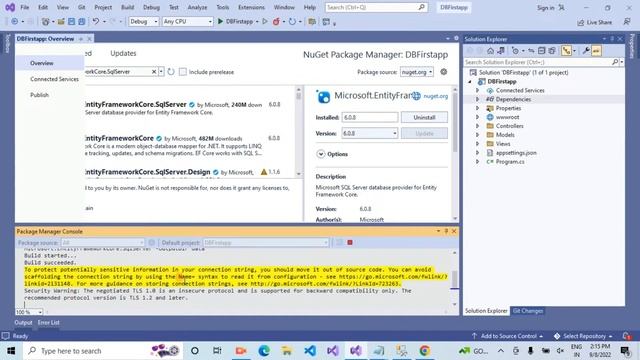The width and height of the screenshot is (640, 360).
Task: Click Show All Files icon
Action: click(x=552, y=51)
